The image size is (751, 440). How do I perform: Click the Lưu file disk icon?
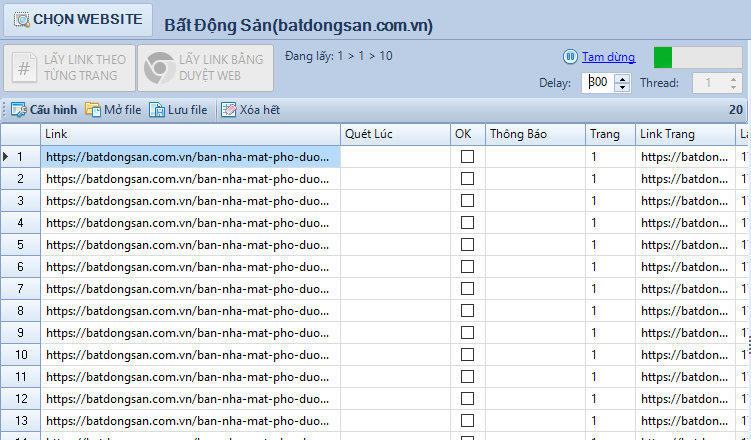coord(157,110)
